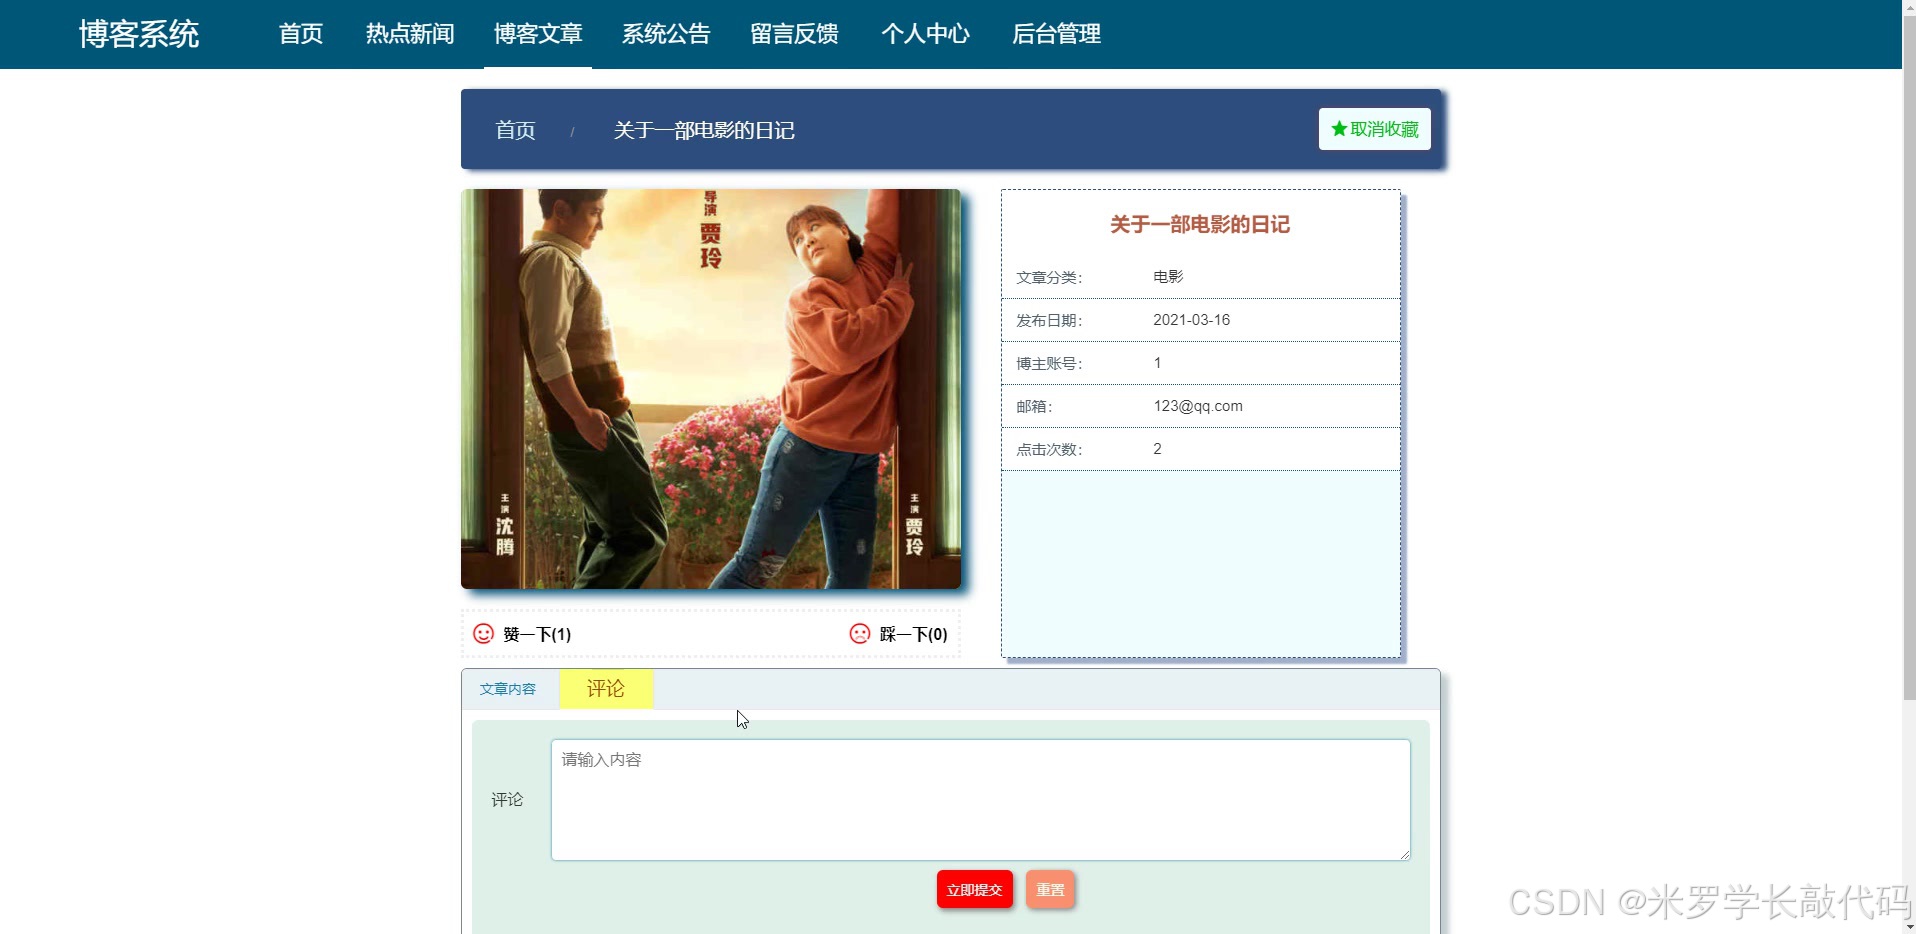Click the 邮箱 label

click(x=1034, y=407)
